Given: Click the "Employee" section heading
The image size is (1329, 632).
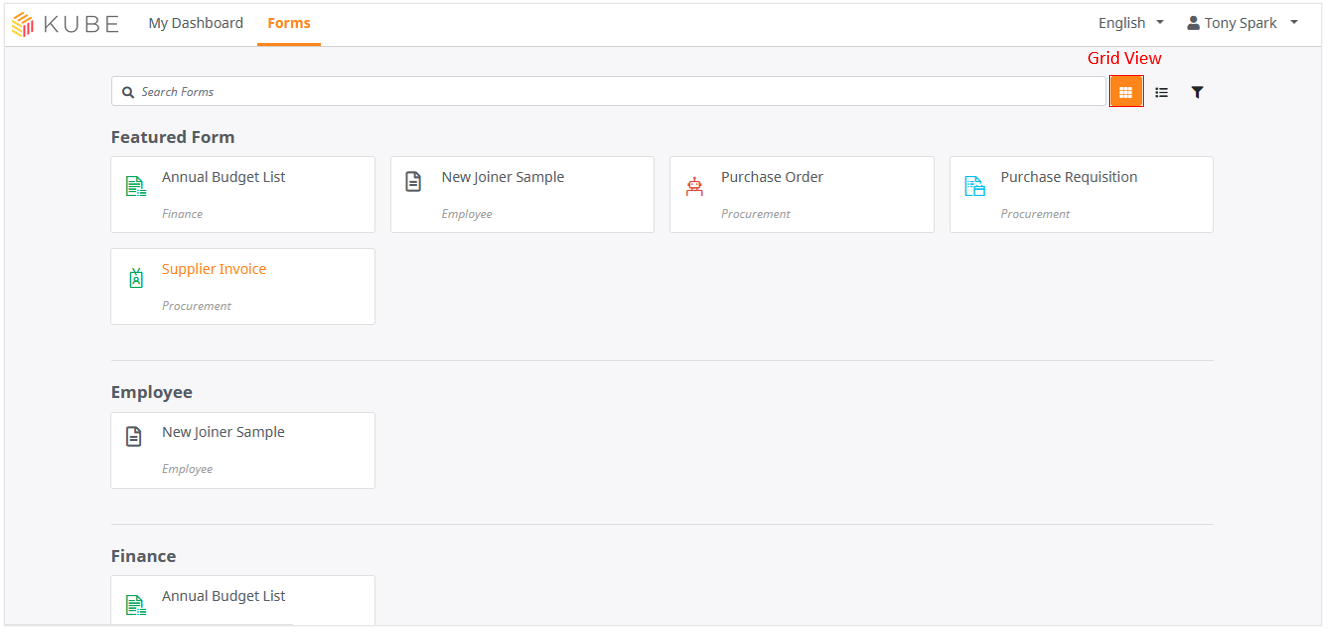Looking at the screenshot, I should coord(152,392).
